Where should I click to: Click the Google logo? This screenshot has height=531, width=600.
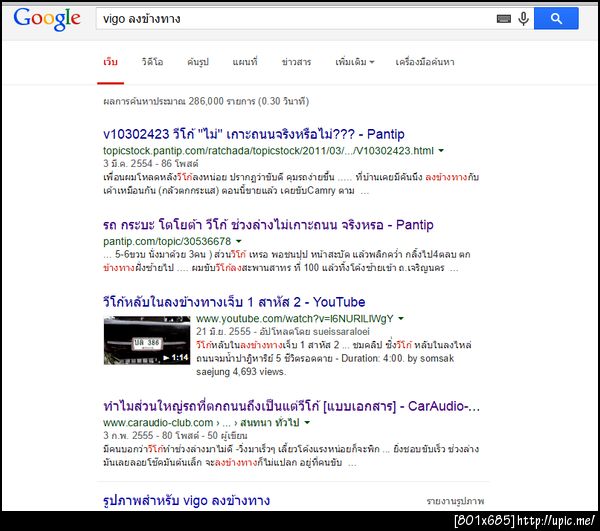(x=47, y=19)
